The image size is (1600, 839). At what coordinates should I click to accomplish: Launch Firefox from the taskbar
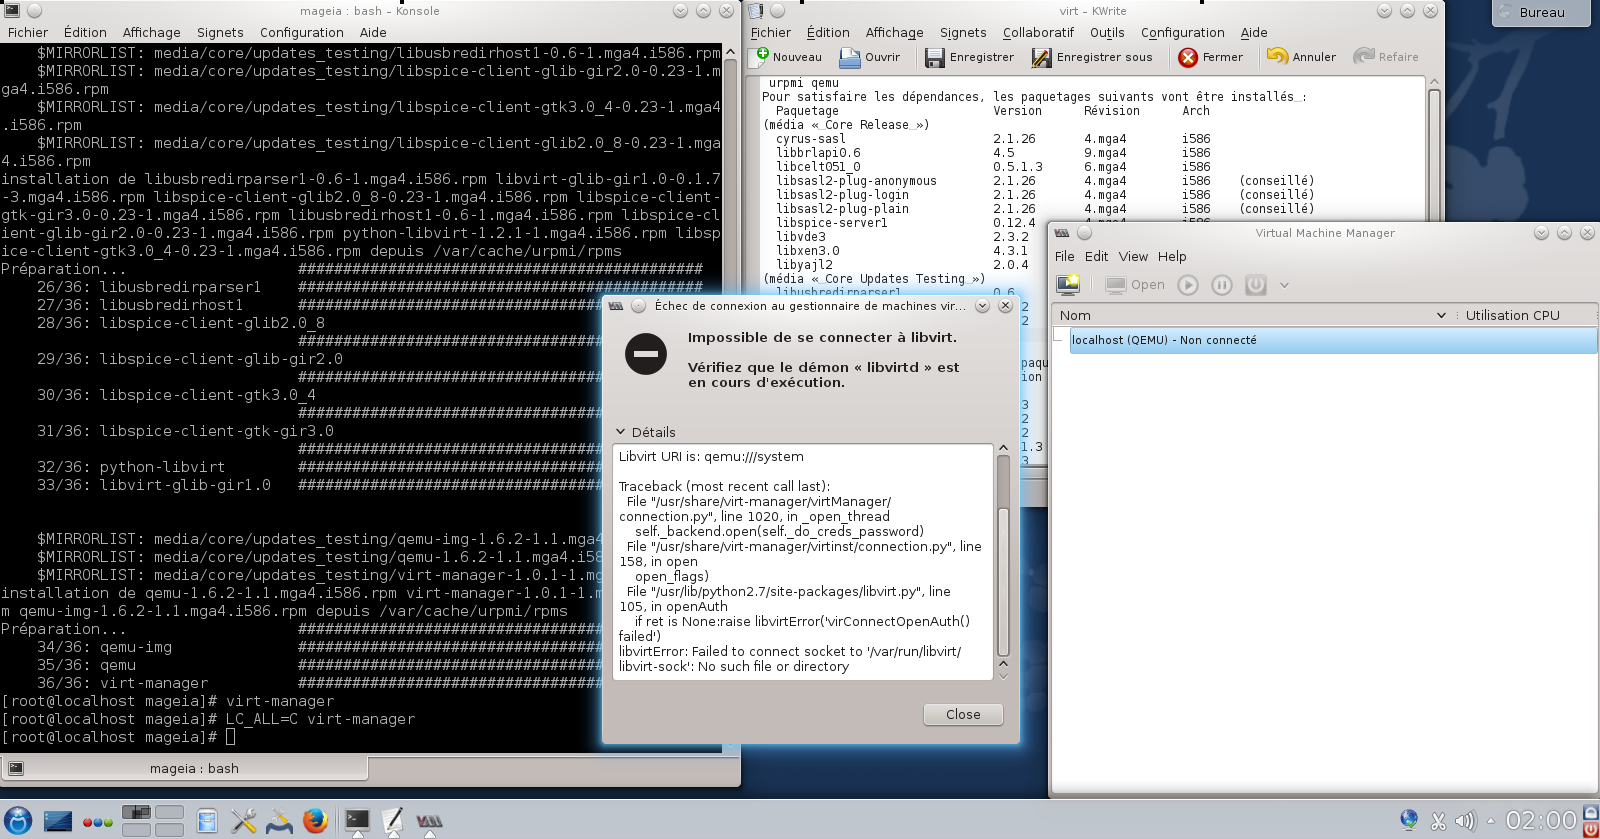315,821
